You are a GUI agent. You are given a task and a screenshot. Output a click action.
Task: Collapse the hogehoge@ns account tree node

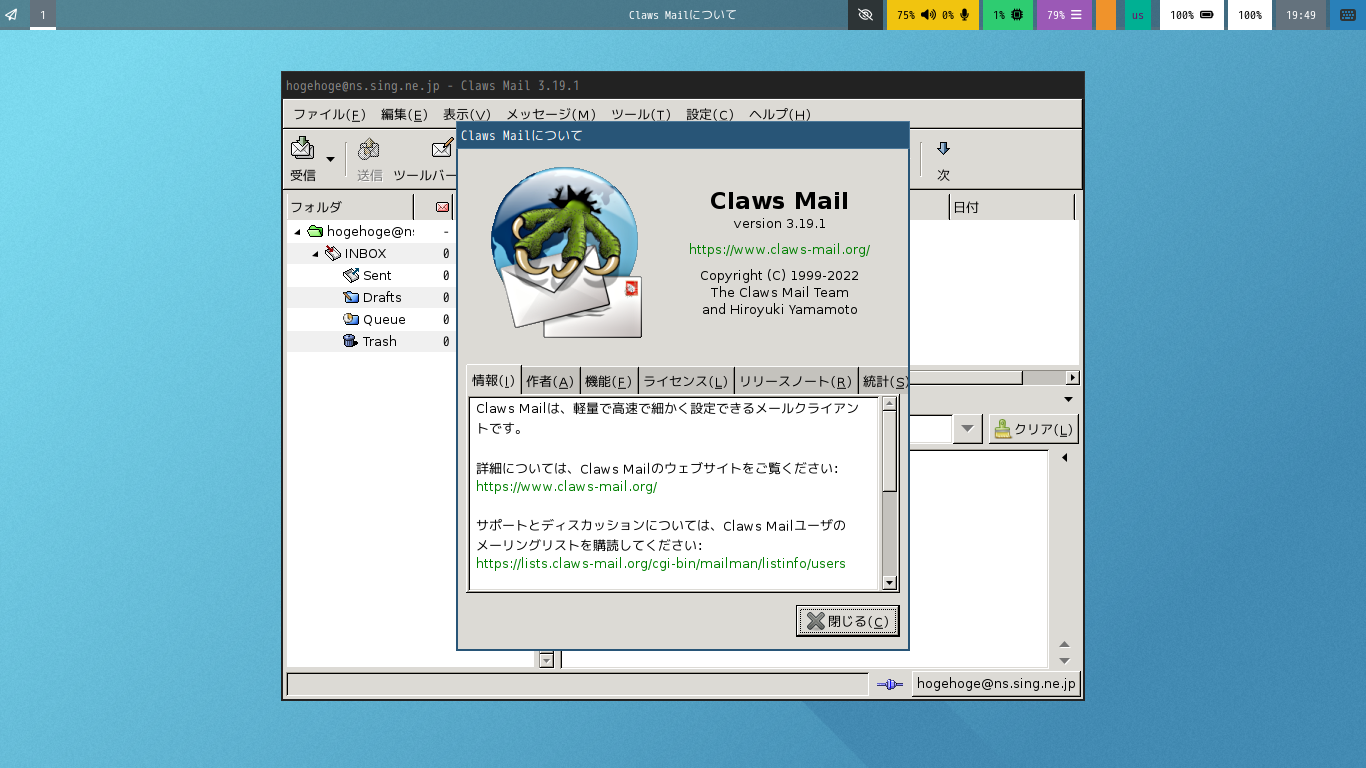point(297,232)
